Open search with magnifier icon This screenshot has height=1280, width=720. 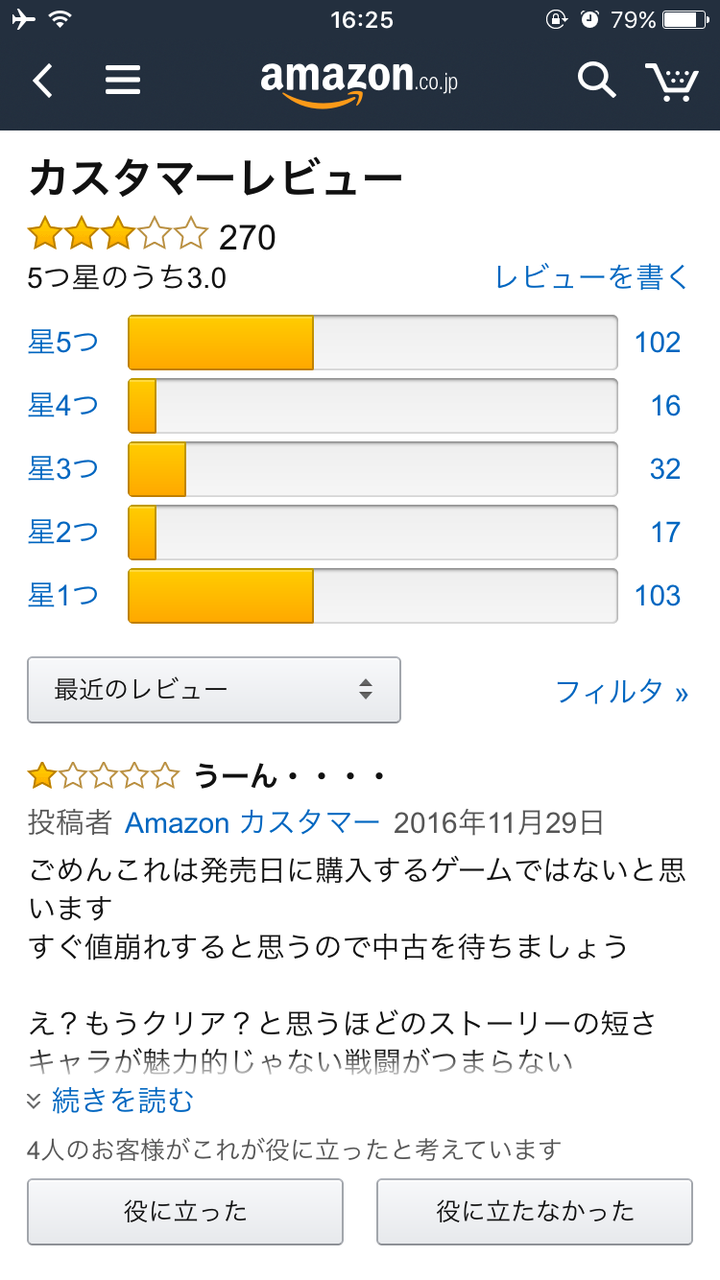click(596, 80)
